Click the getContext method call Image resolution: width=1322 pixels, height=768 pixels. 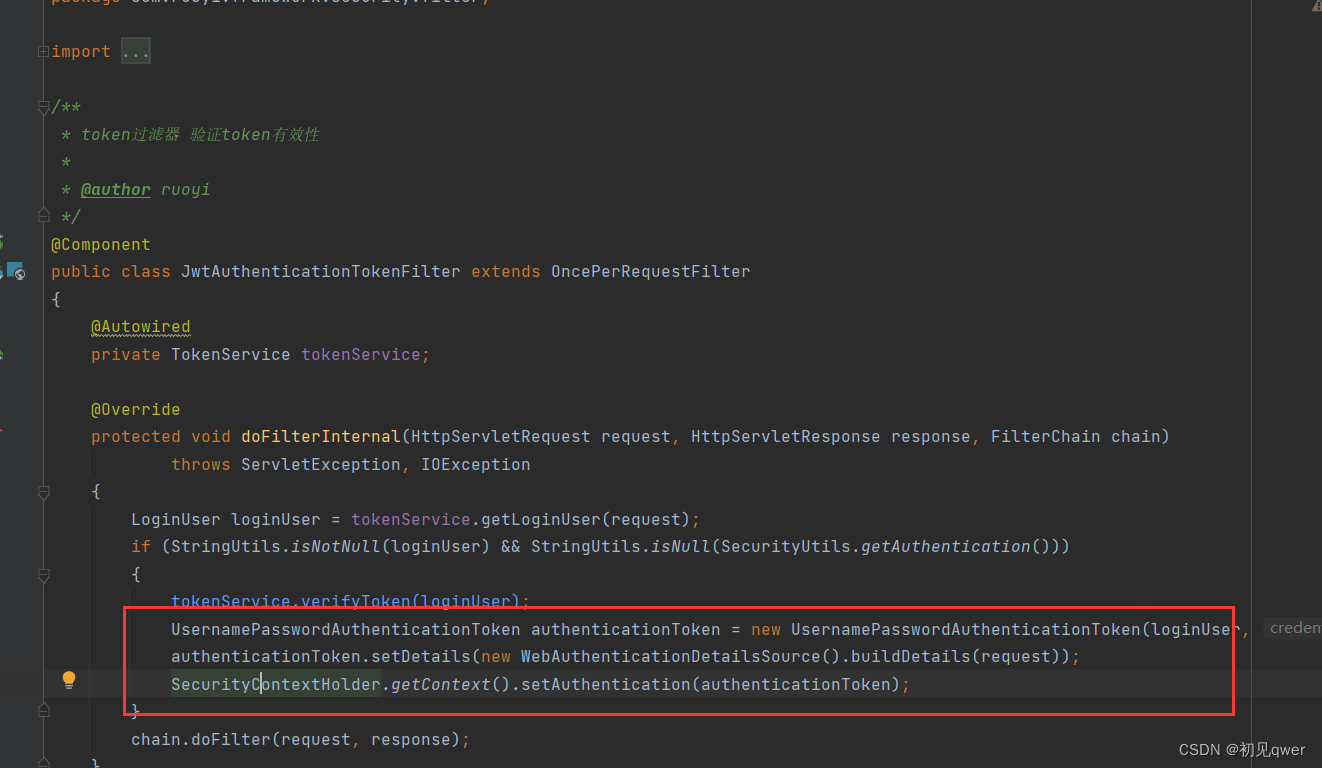pyautogui.click(x=441, y=685)
